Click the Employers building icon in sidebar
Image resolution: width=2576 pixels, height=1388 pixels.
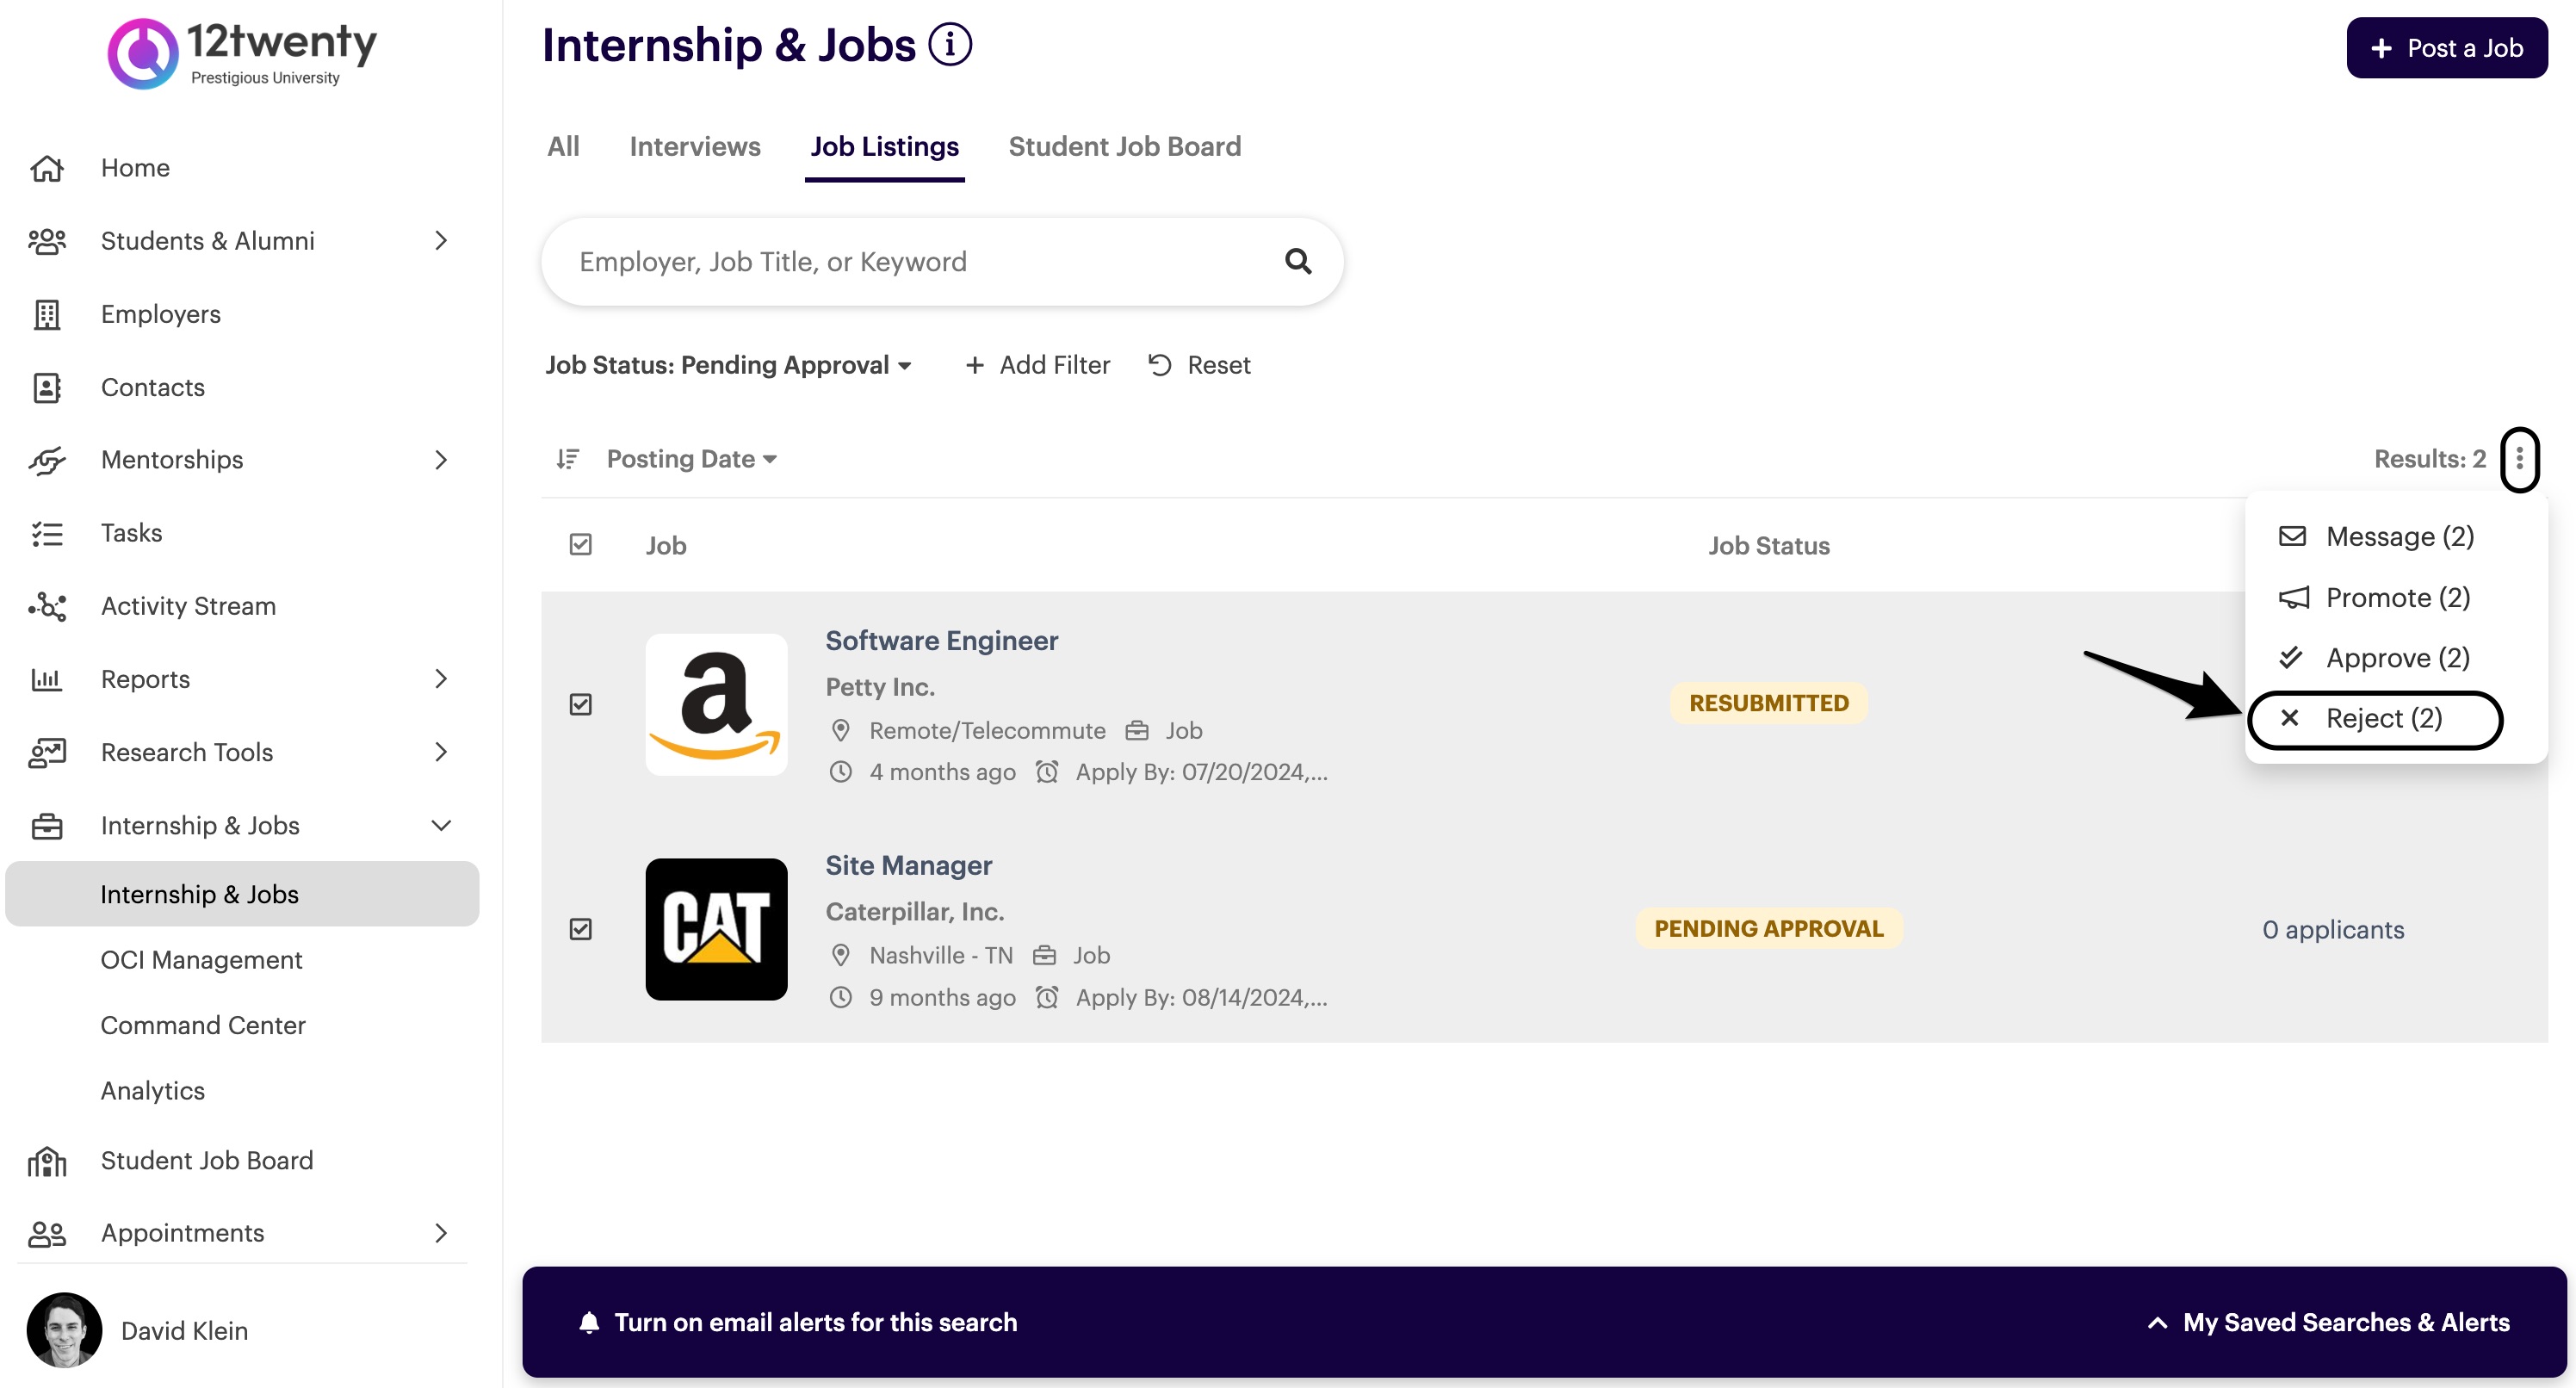click(x=47, y=314)
